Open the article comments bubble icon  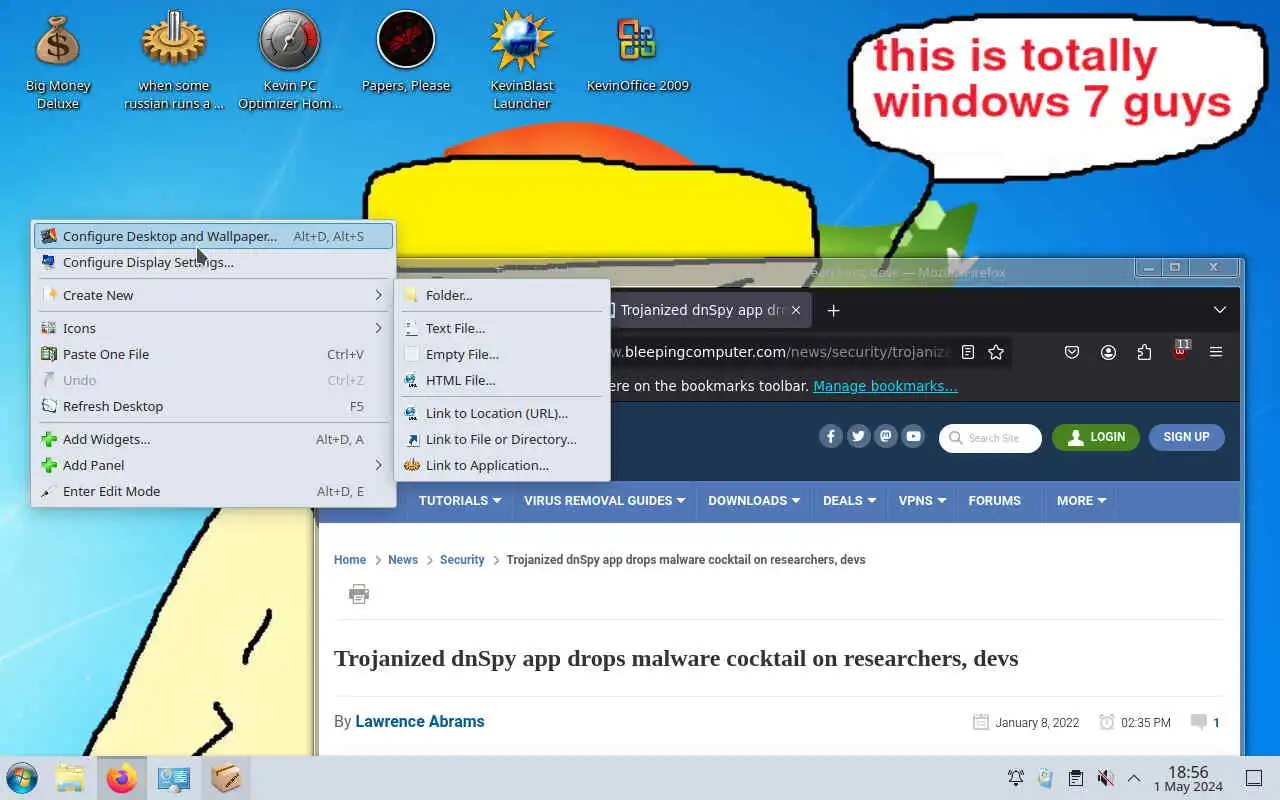coord(1199,722)
